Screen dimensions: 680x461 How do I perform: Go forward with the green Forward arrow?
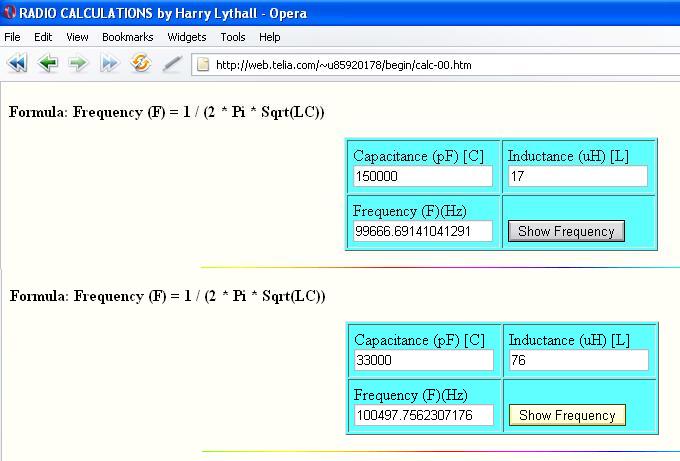pos(78,63)
